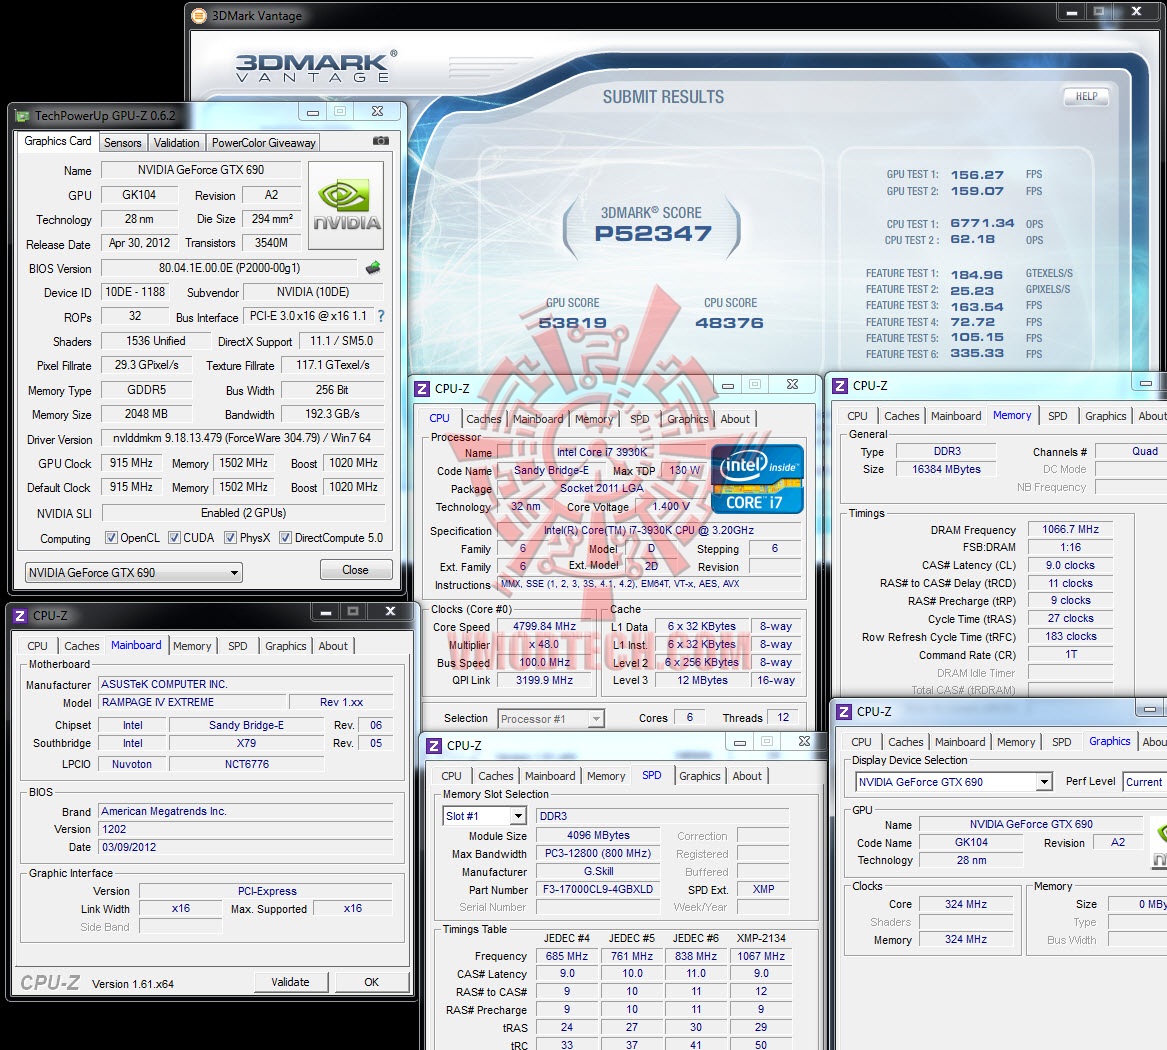Click the Graphics window Core clock 324 MHz value
The image size is (1167, 1050).
[x=966, y=904]
